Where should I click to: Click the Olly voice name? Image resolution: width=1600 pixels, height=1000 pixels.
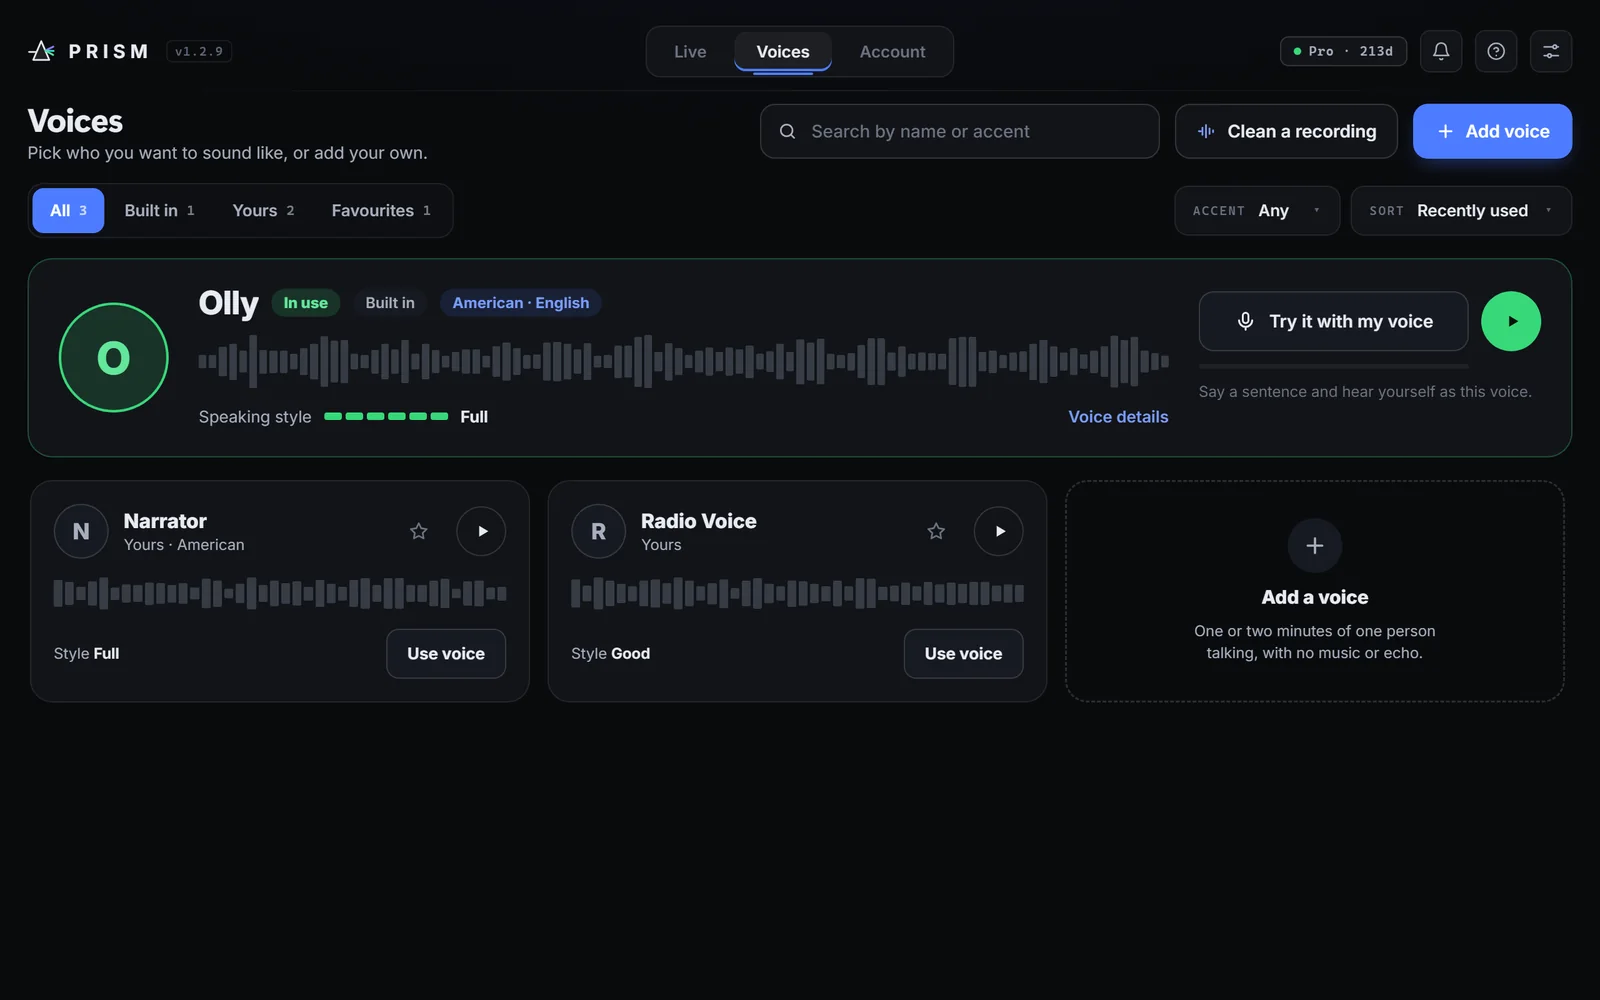coord(228,303)
